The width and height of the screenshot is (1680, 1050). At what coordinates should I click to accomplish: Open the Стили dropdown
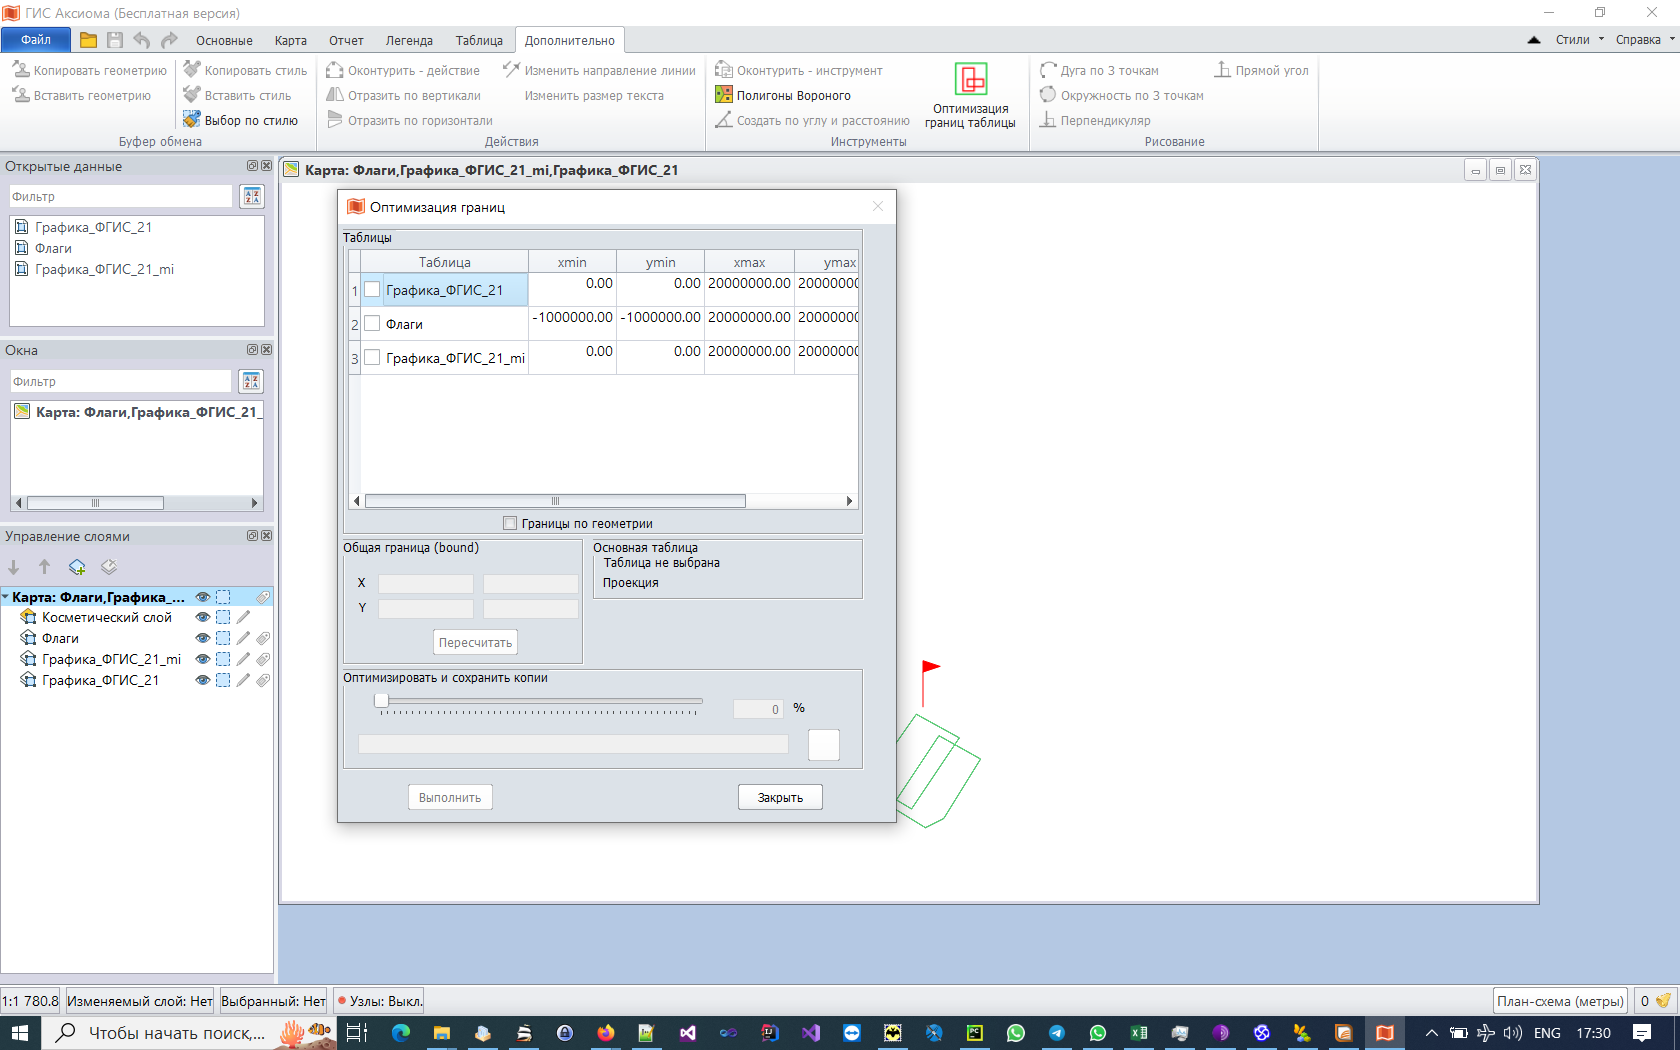tap(1579, 40)
